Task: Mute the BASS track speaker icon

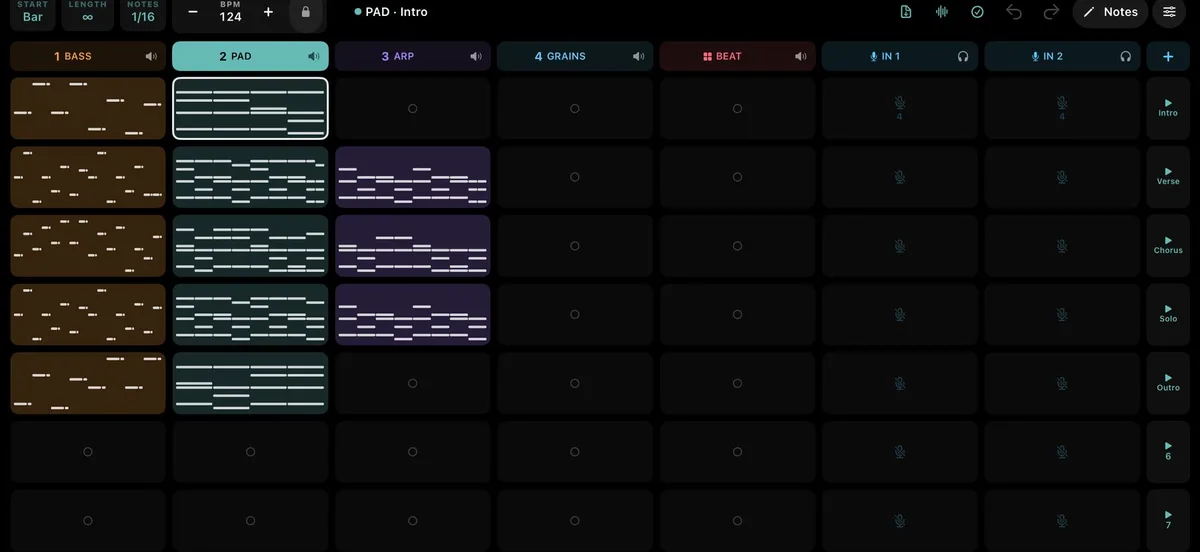Action: point(151,56)
